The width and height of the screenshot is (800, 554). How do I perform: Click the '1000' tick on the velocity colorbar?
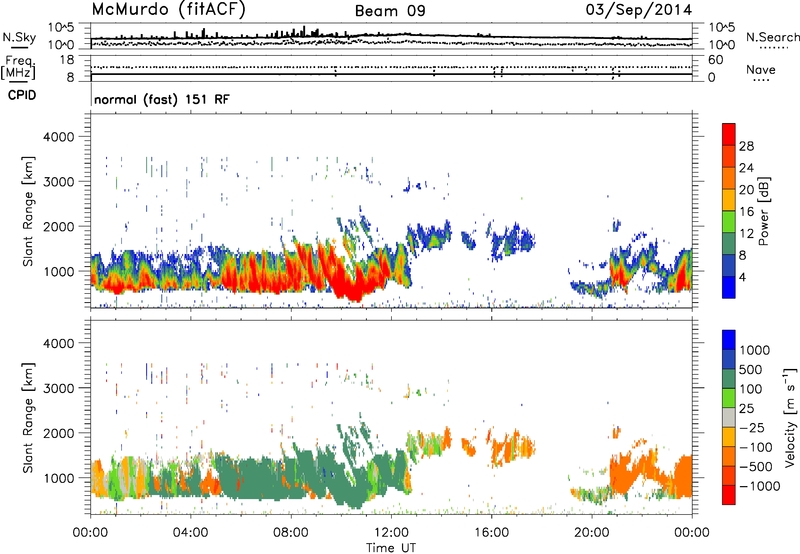754,350
